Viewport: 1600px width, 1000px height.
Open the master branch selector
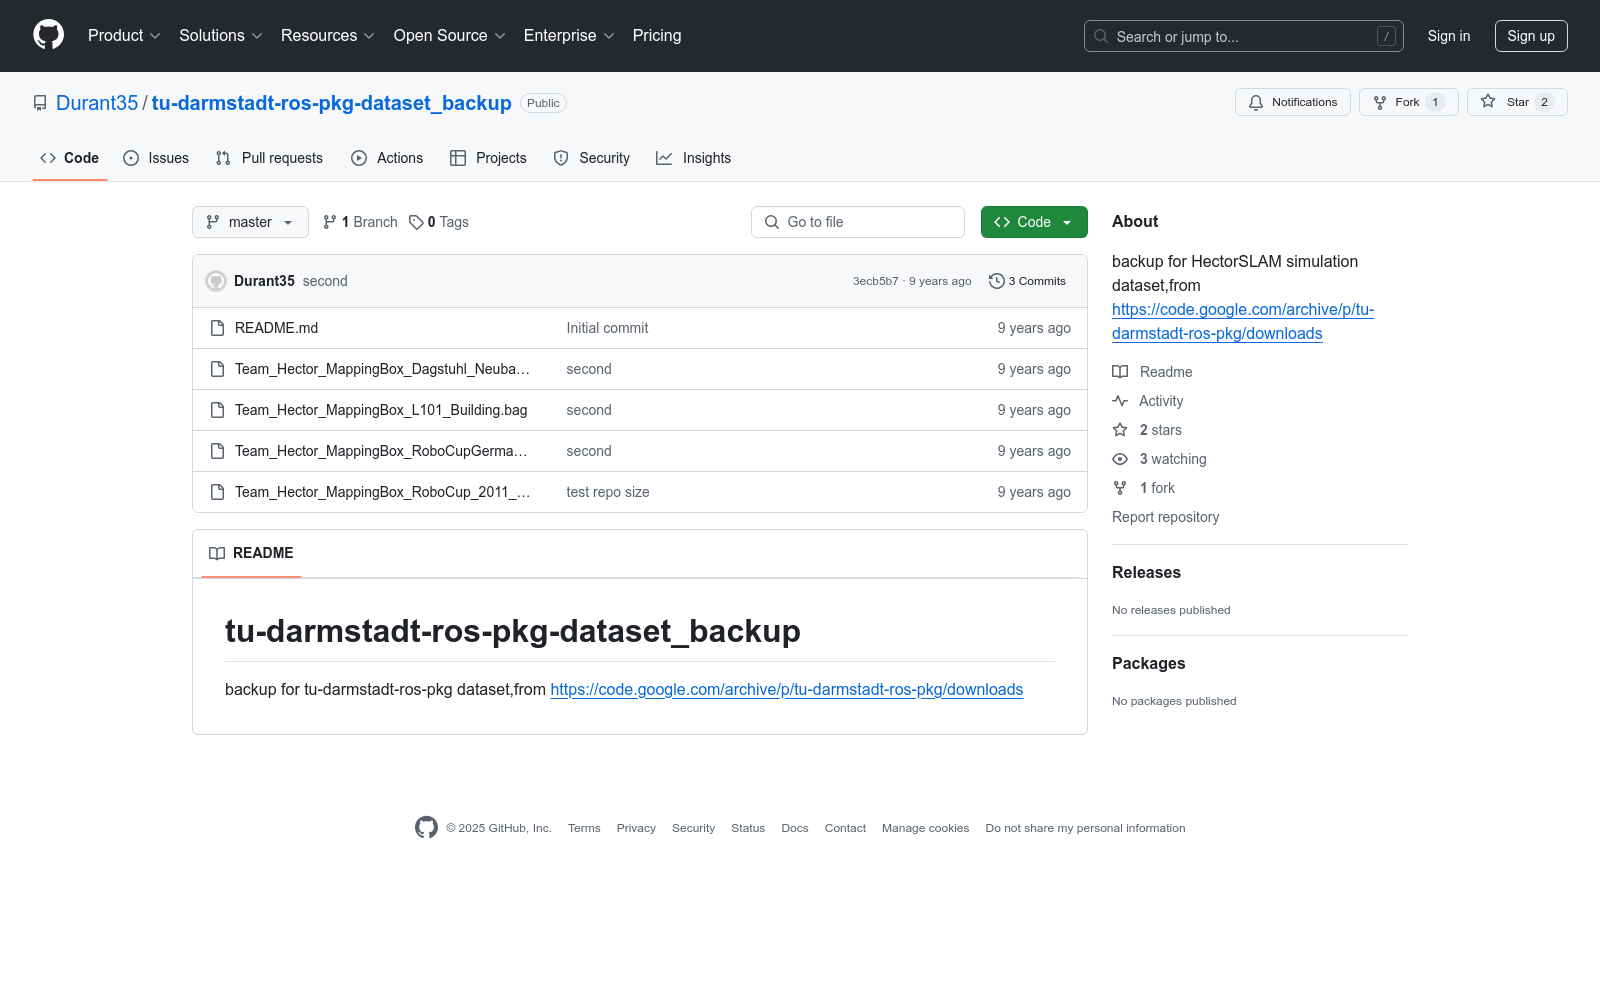250,222
